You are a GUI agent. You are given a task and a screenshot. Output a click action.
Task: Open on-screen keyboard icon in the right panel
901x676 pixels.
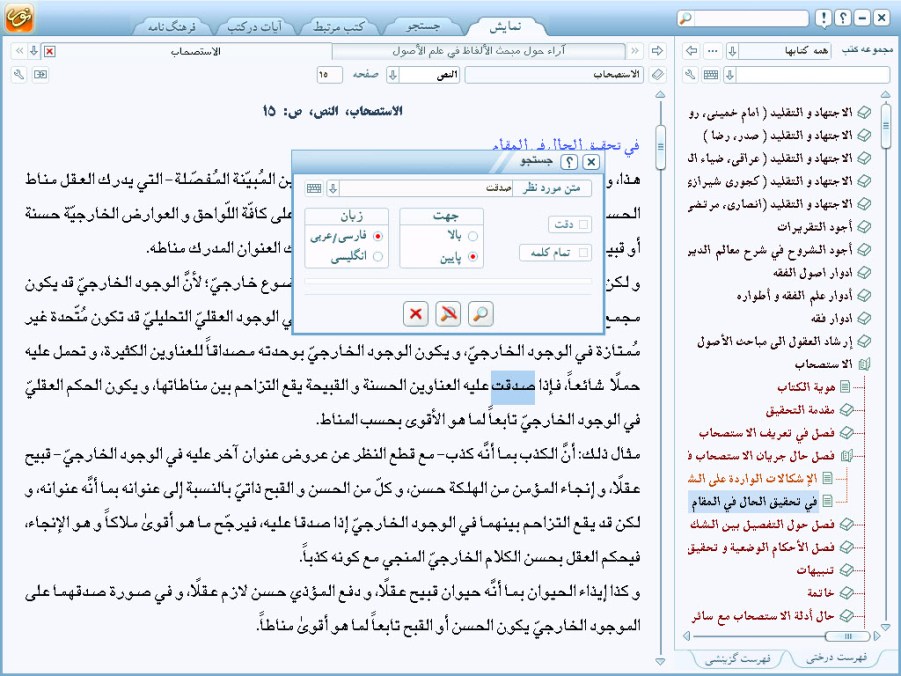[x=711, y=75]
